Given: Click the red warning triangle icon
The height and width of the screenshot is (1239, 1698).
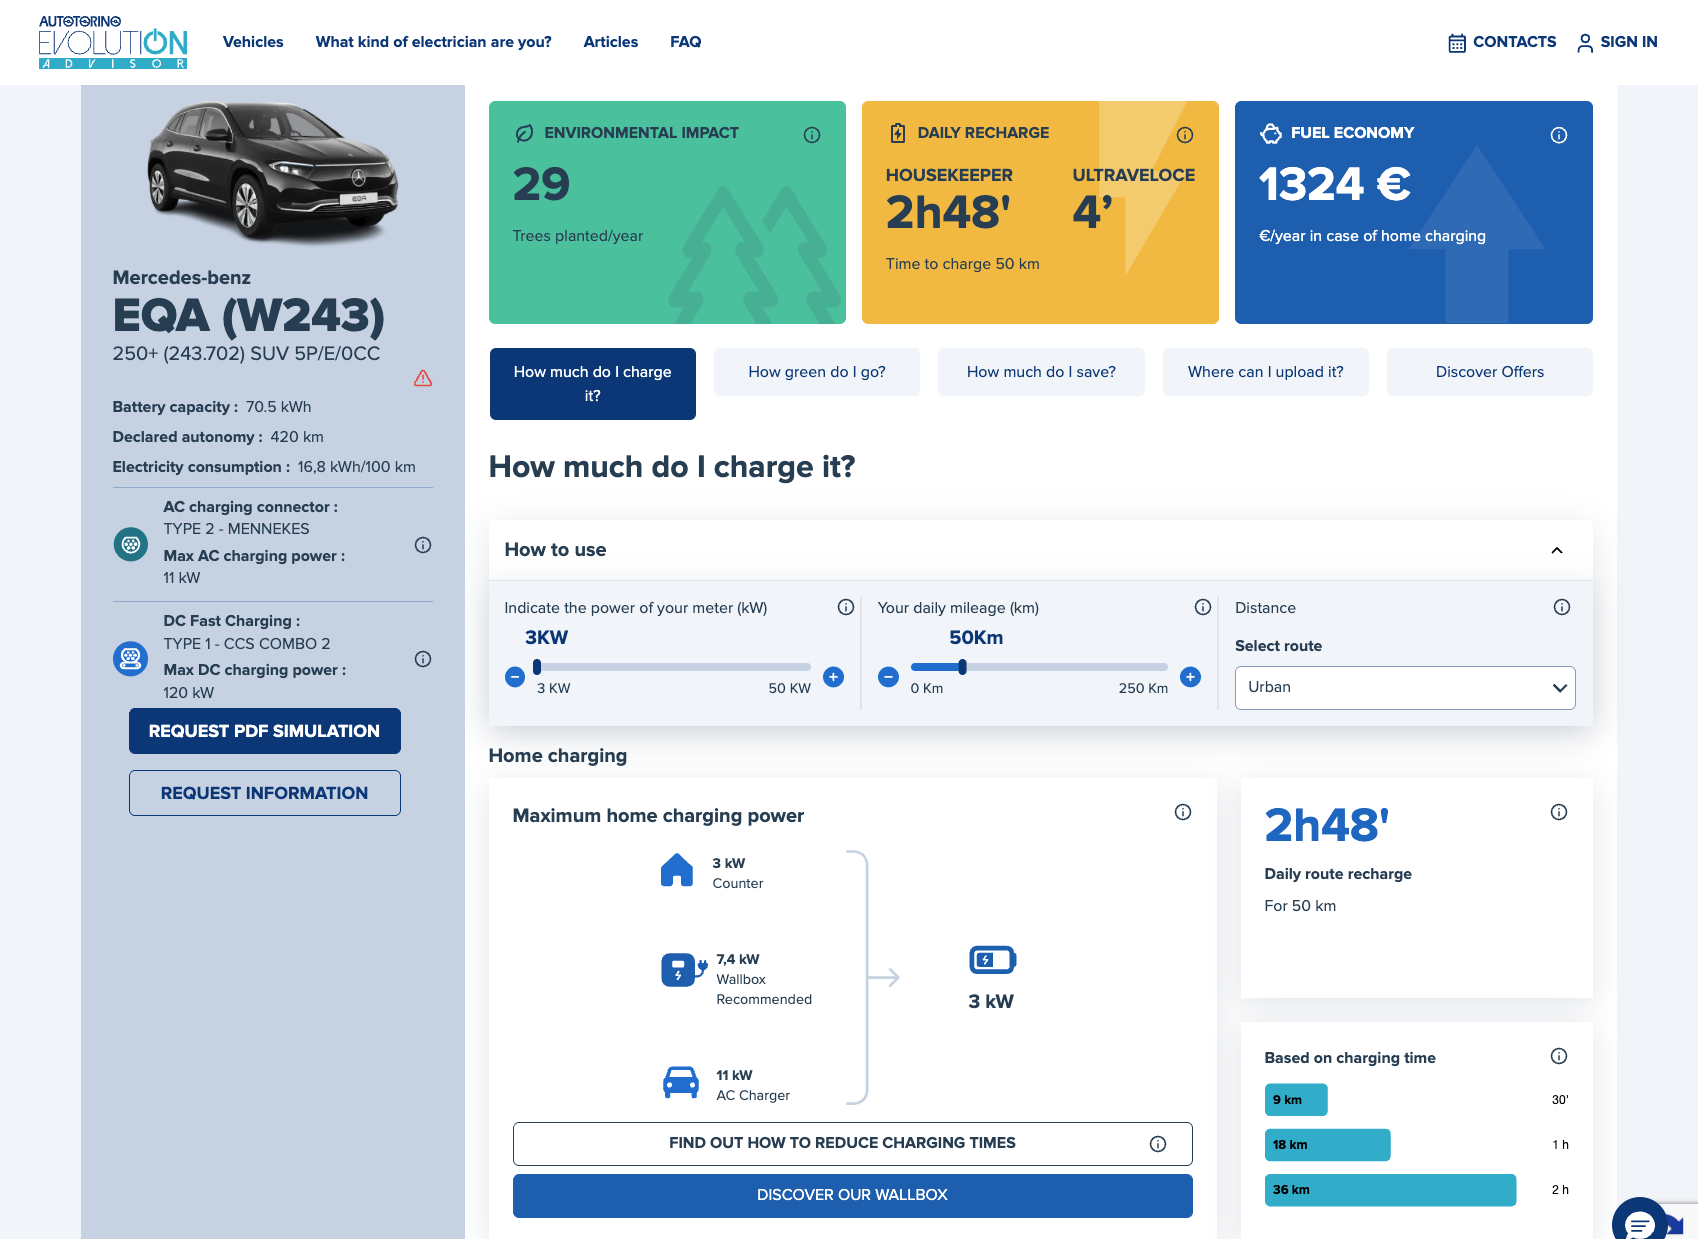Looking at the screenshot, I should 423,378.
